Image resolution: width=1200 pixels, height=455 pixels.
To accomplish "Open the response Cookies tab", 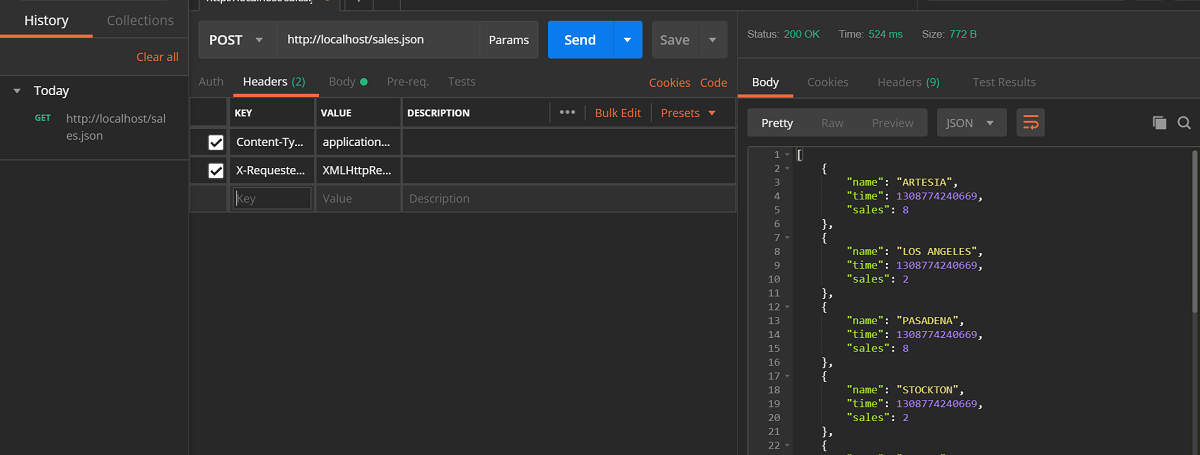I will tap(828, 82).
